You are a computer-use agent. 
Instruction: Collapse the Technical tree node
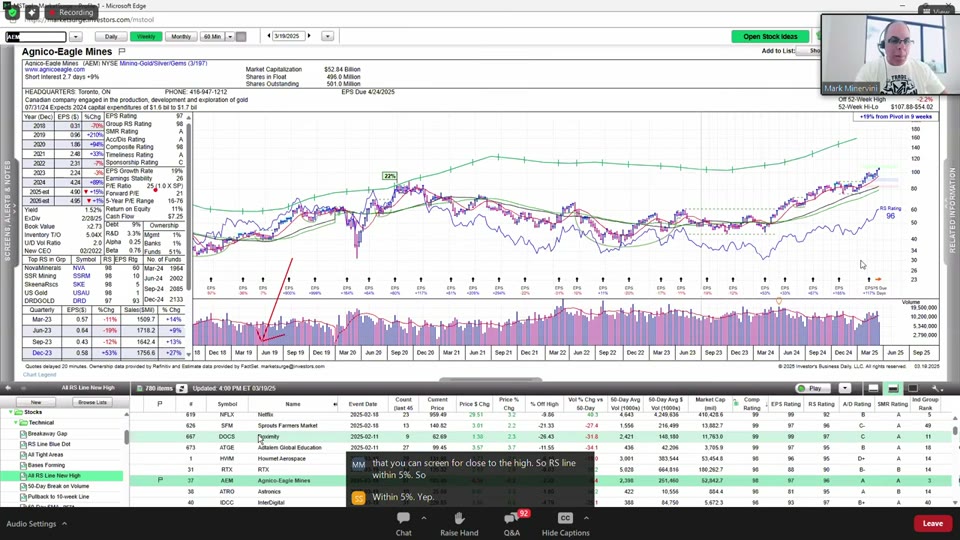[x=16, y=422]
